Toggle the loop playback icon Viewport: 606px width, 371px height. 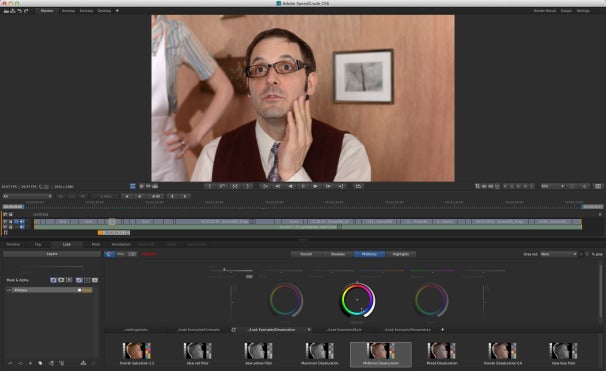[x=358, y=186]
